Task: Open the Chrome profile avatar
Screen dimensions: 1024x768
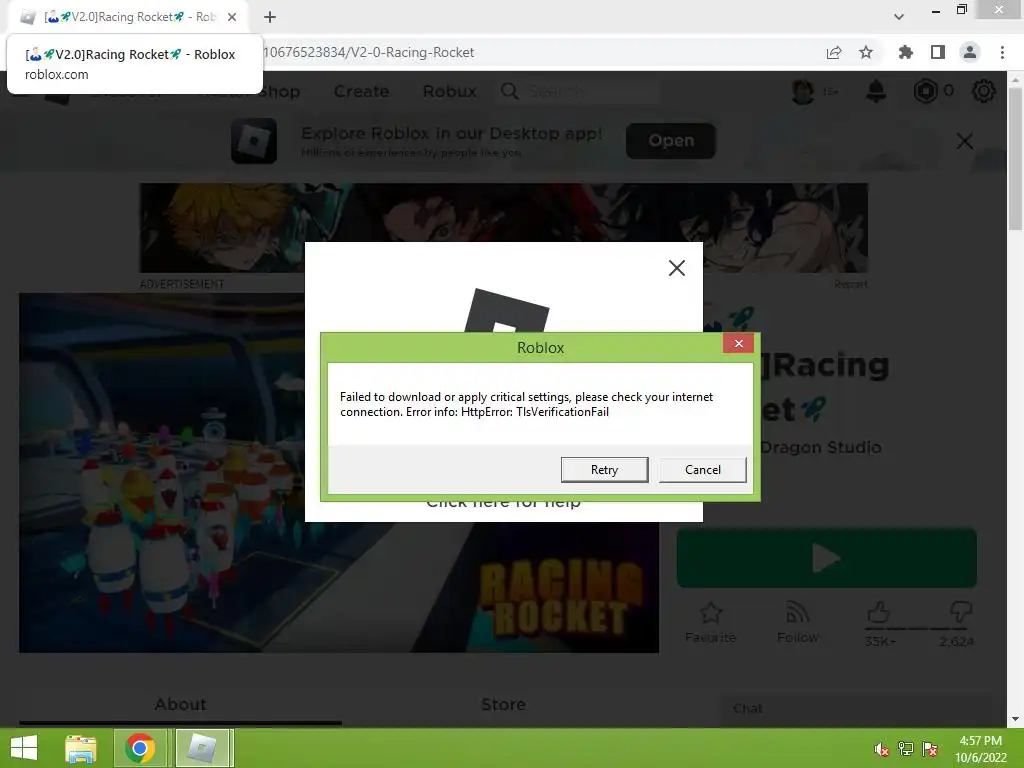Action: point(970,52)
